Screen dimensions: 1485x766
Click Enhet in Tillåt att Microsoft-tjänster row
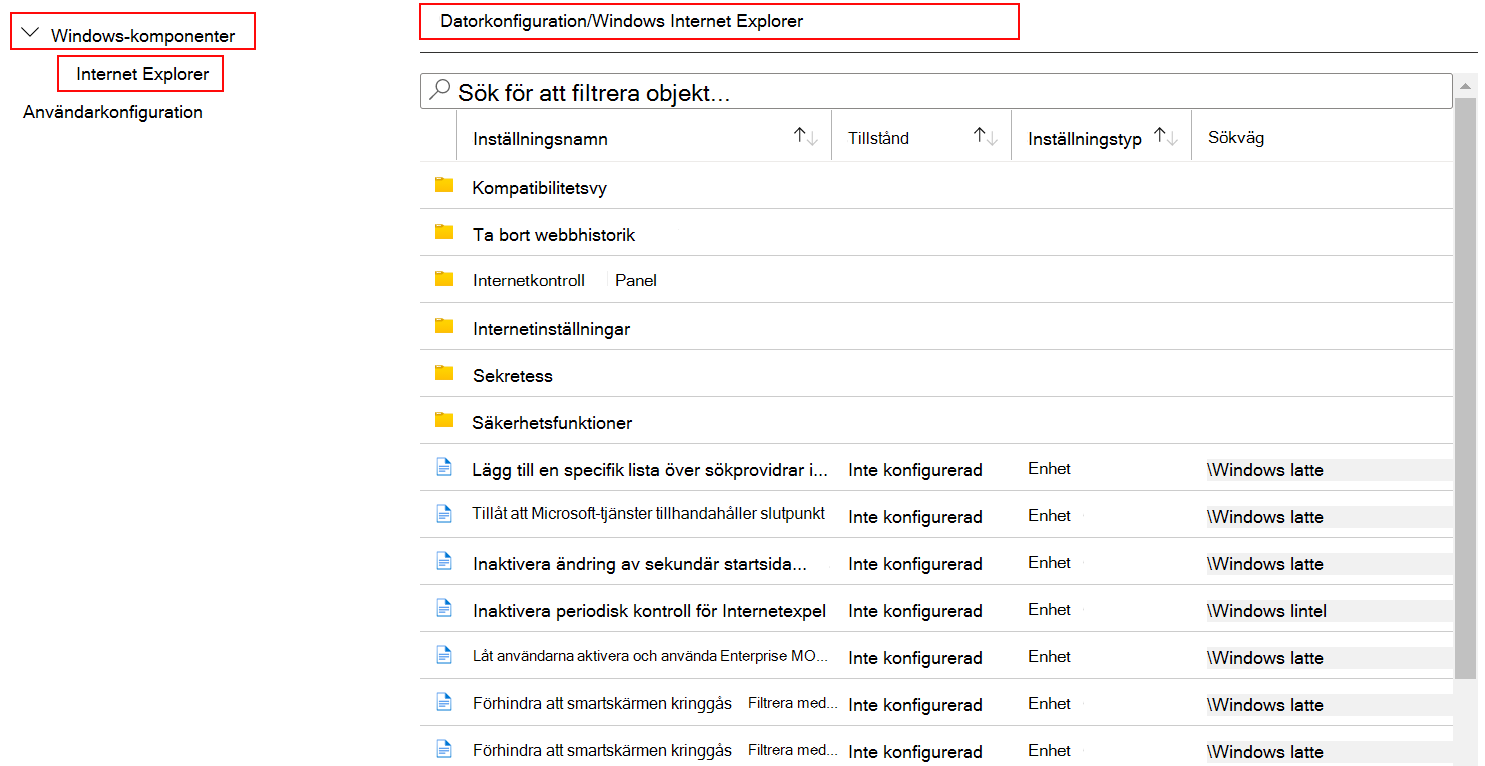[1049, 515]
